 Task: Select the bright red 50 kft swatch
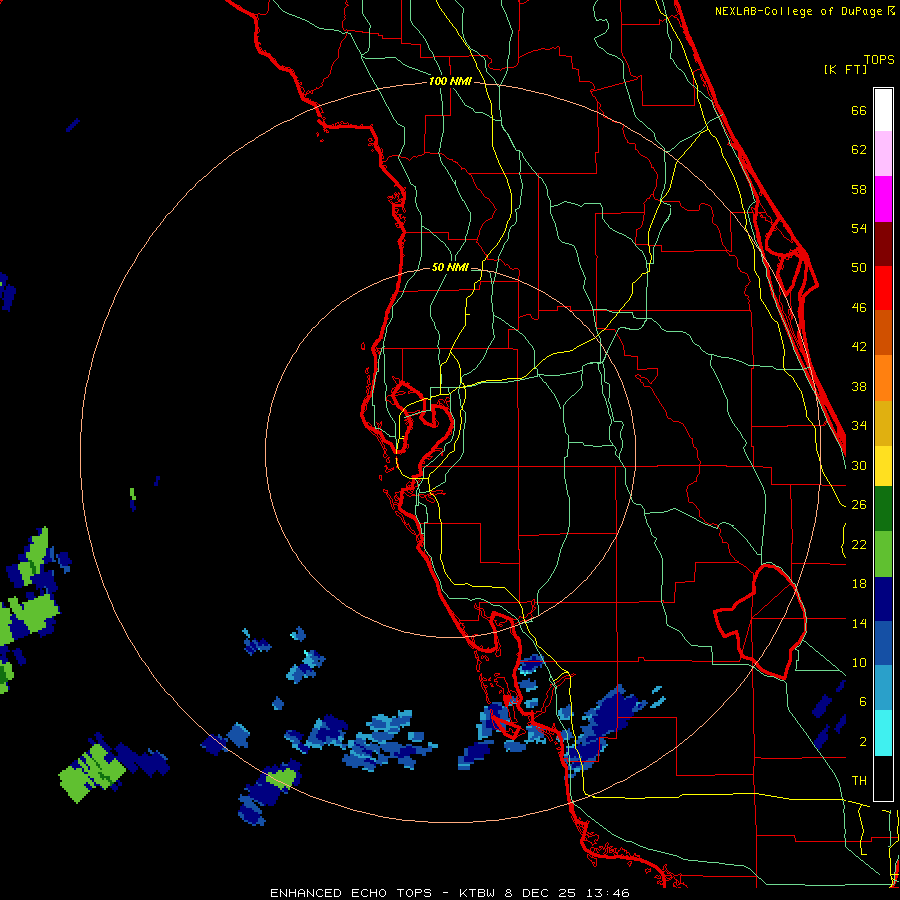[883, 288]
